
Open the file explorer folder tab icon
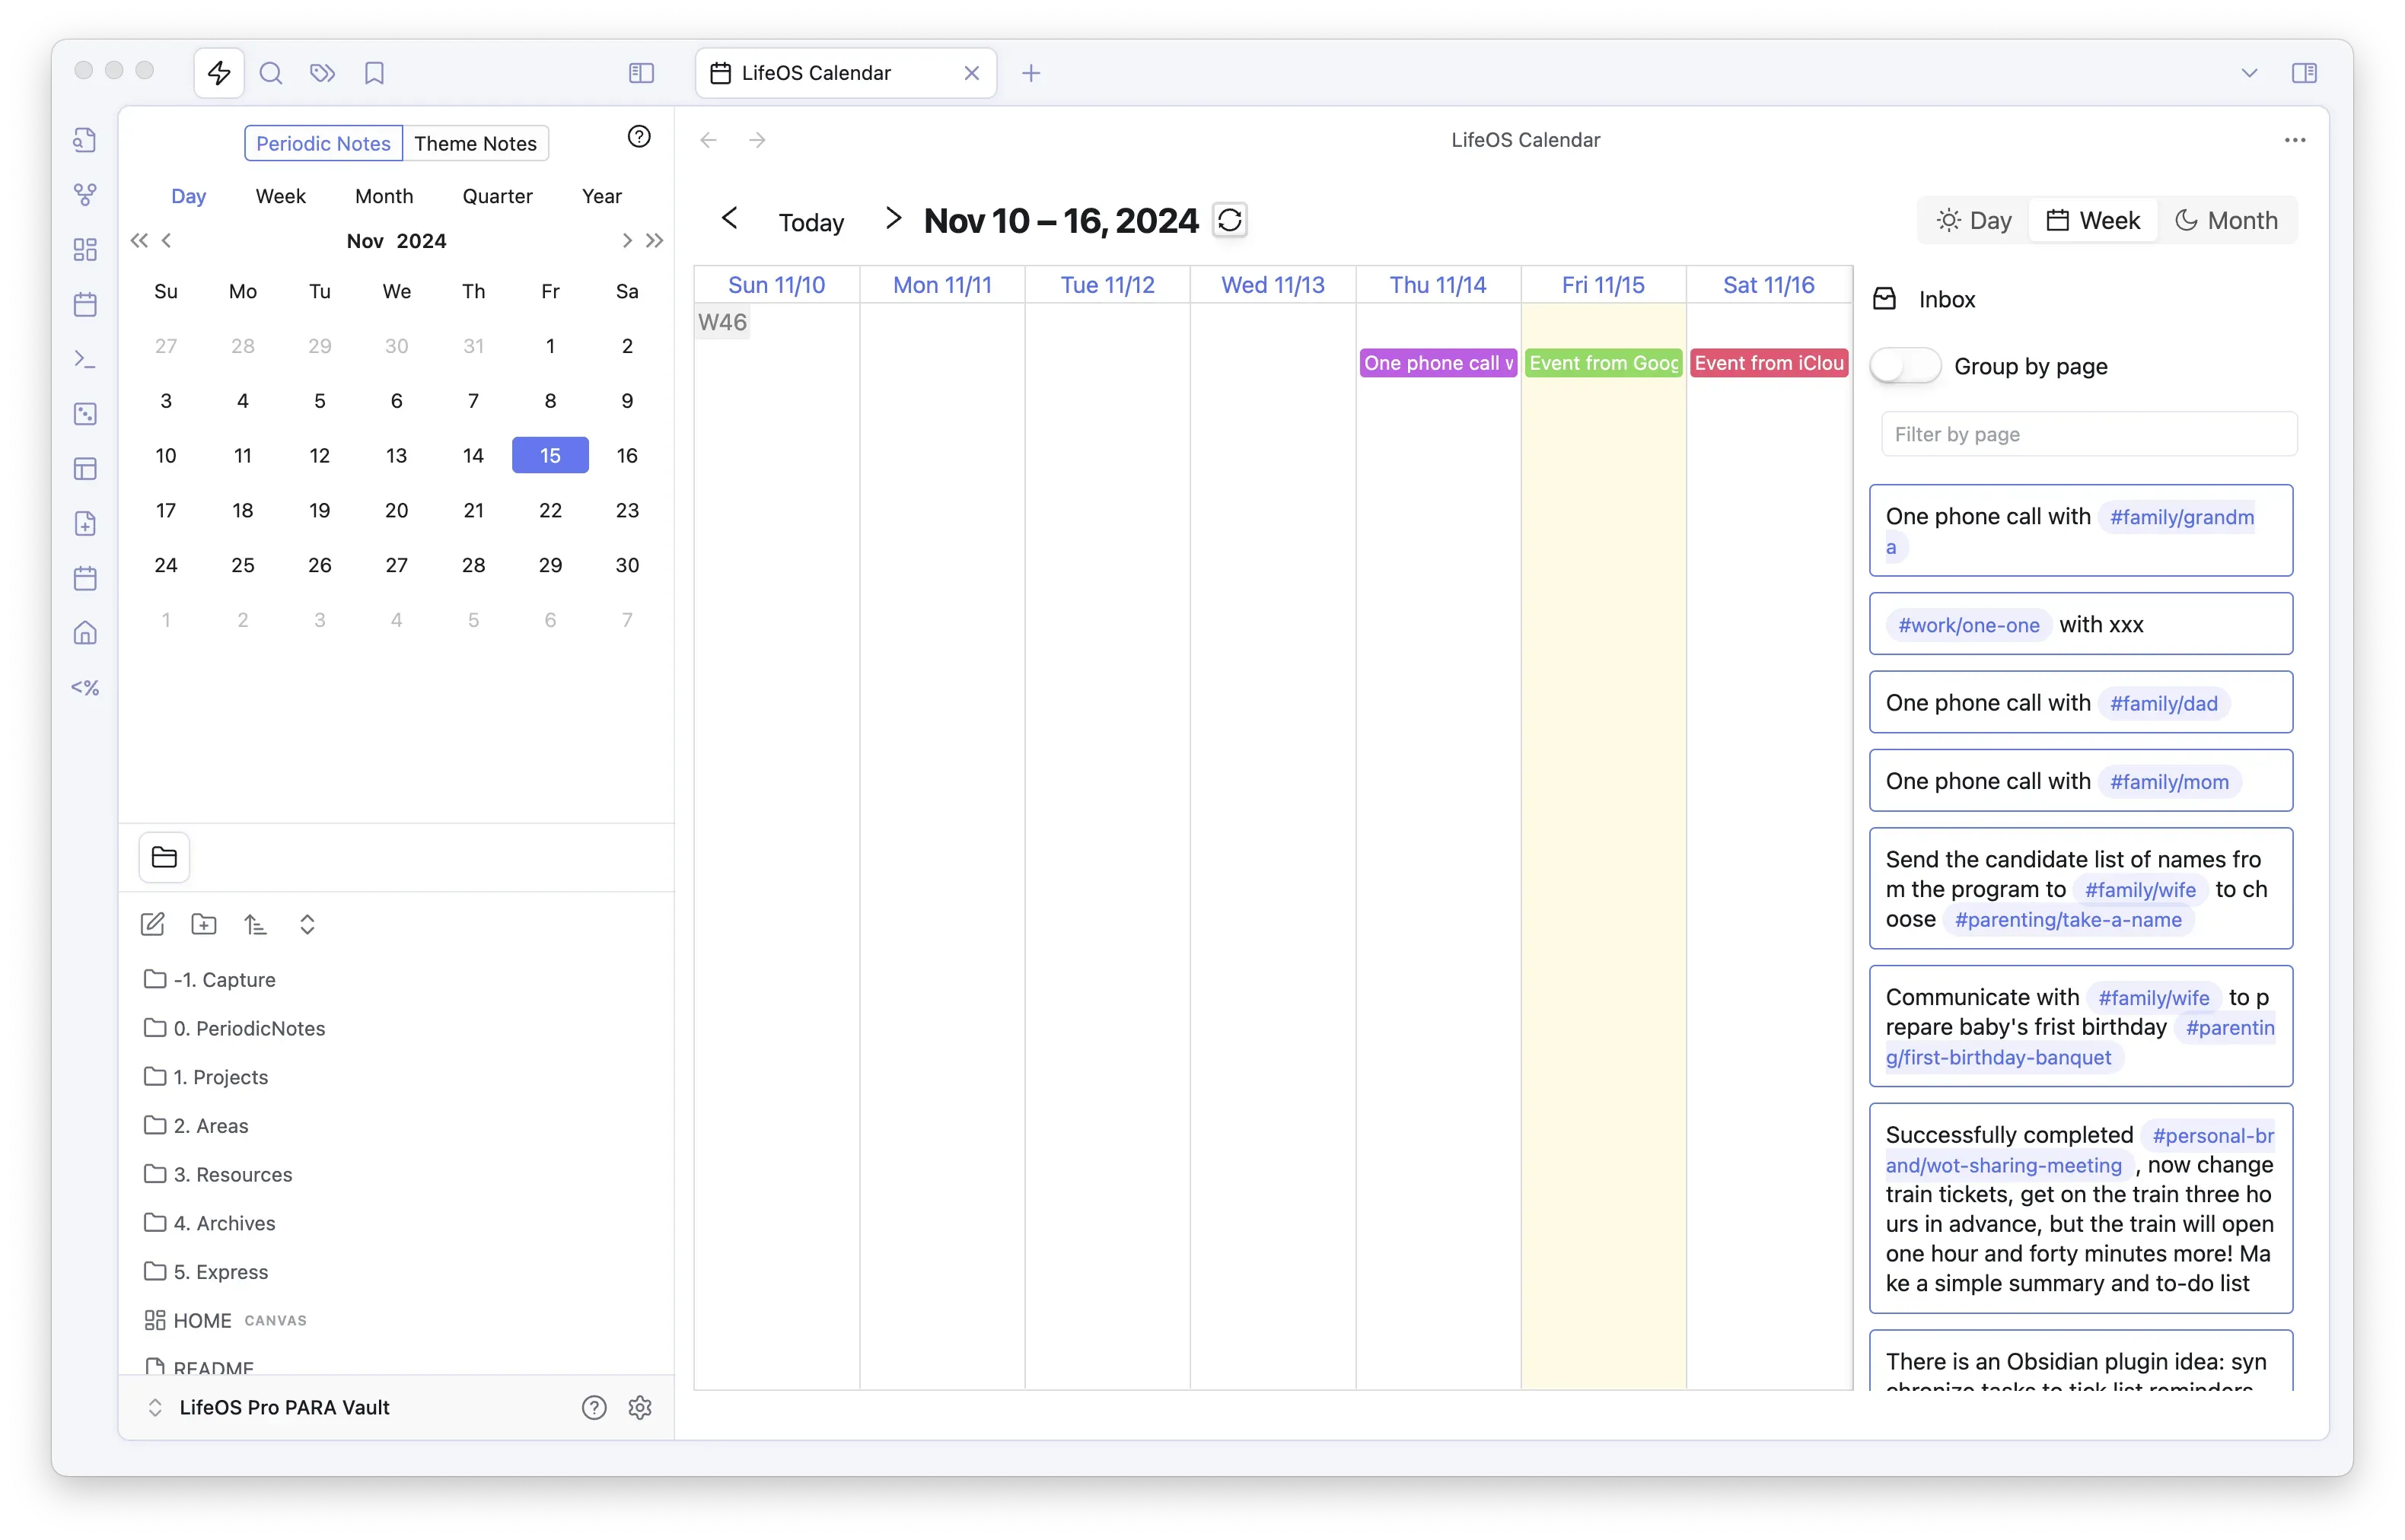(164, 857)
